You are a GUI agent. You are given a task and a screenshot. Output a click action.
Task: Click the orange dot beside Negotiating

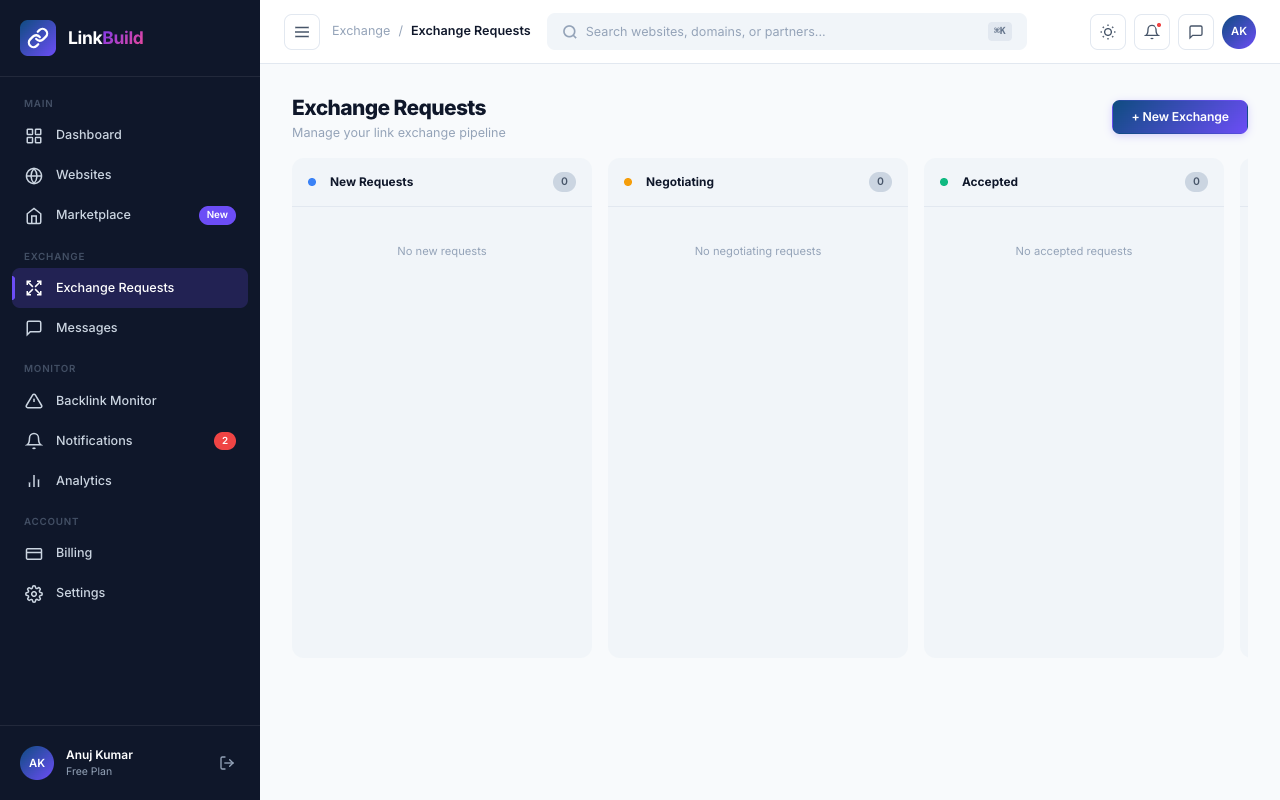[x=628, y=182]
